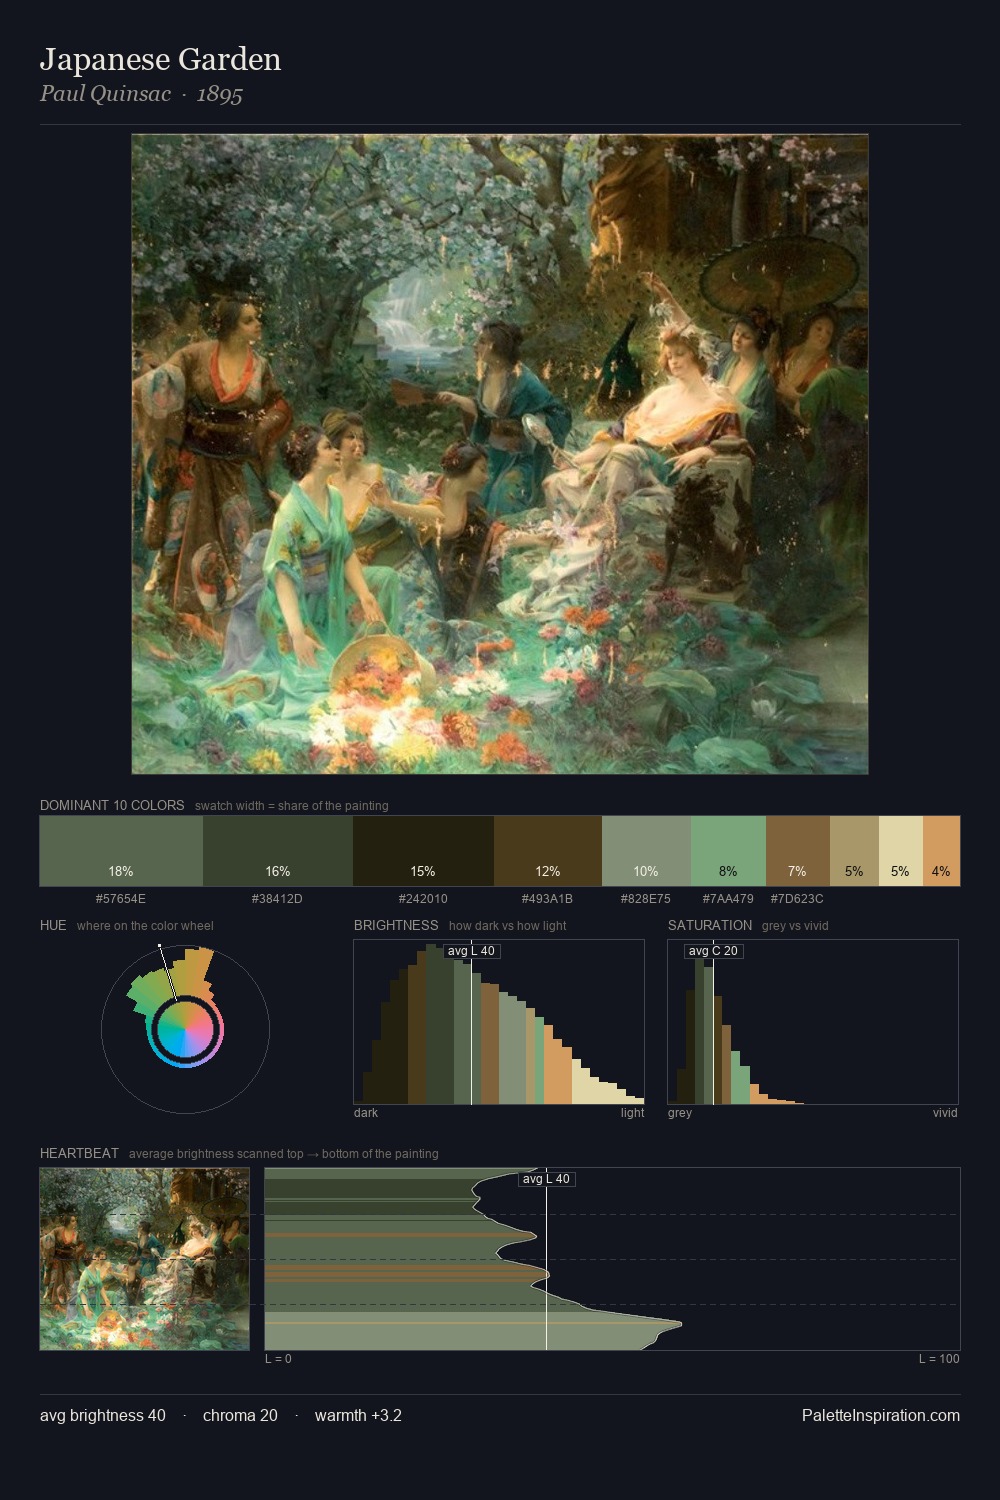Click the 'Japanese Garden' title
Screen dimensions: 1000x1500
point(161,59)
